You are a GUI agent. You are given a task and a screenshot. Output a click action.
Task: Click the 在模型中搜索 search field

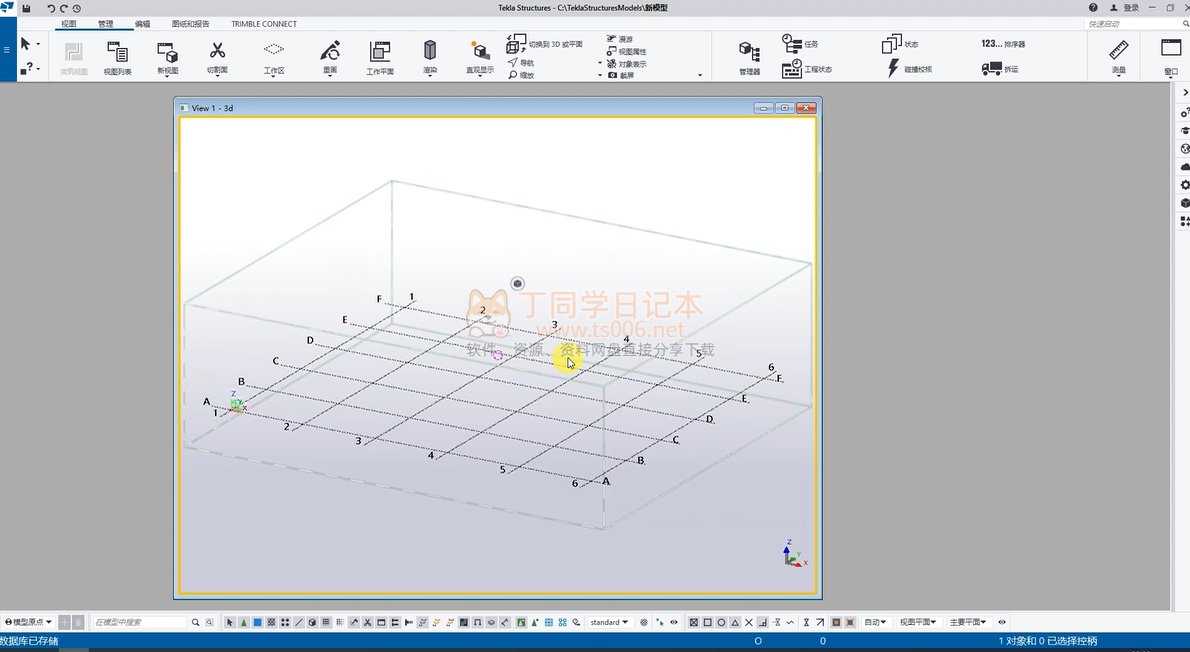coord(140,622)
